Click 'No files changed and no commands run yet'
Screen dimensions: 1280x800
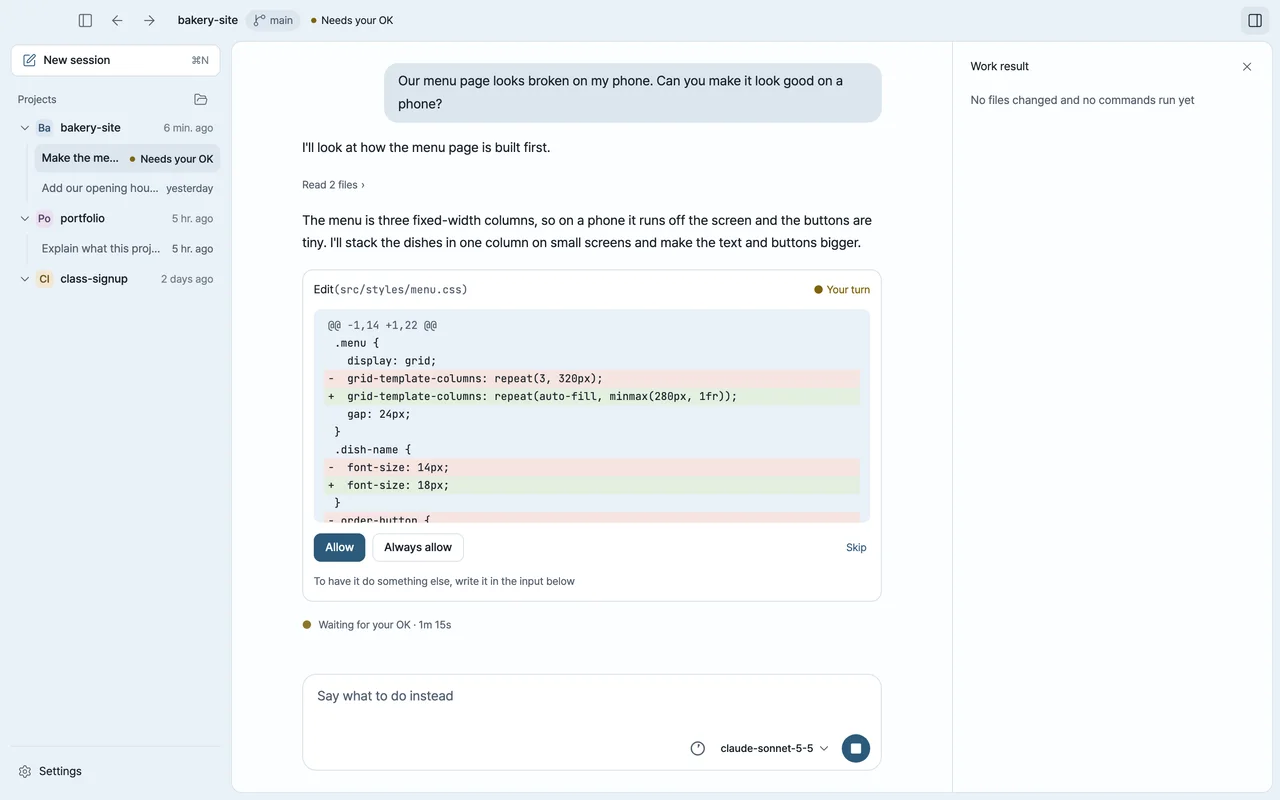click(1083, 100)
